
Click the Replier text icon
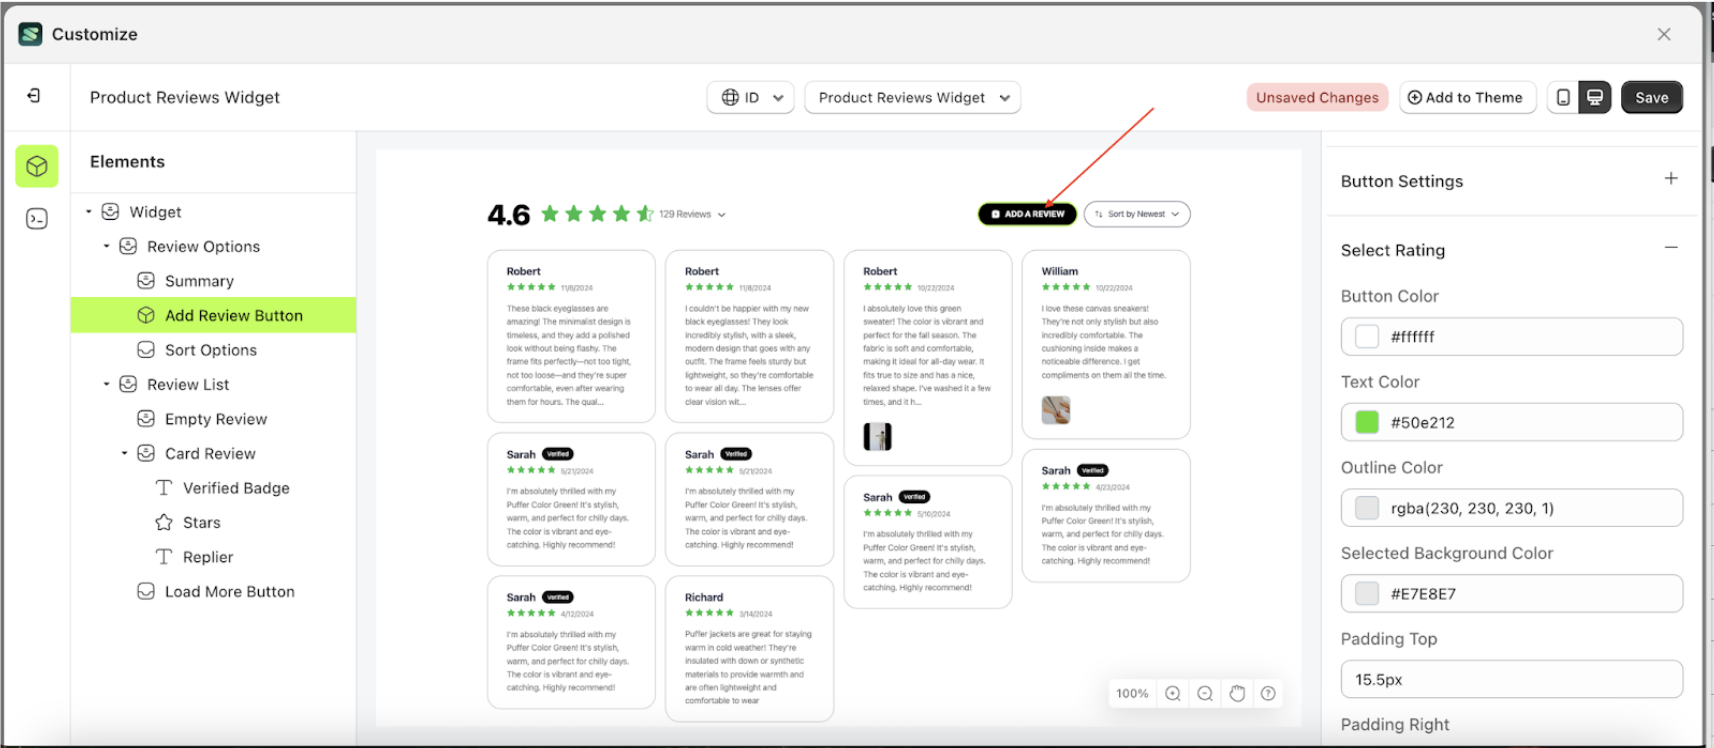tap(164, 557)
